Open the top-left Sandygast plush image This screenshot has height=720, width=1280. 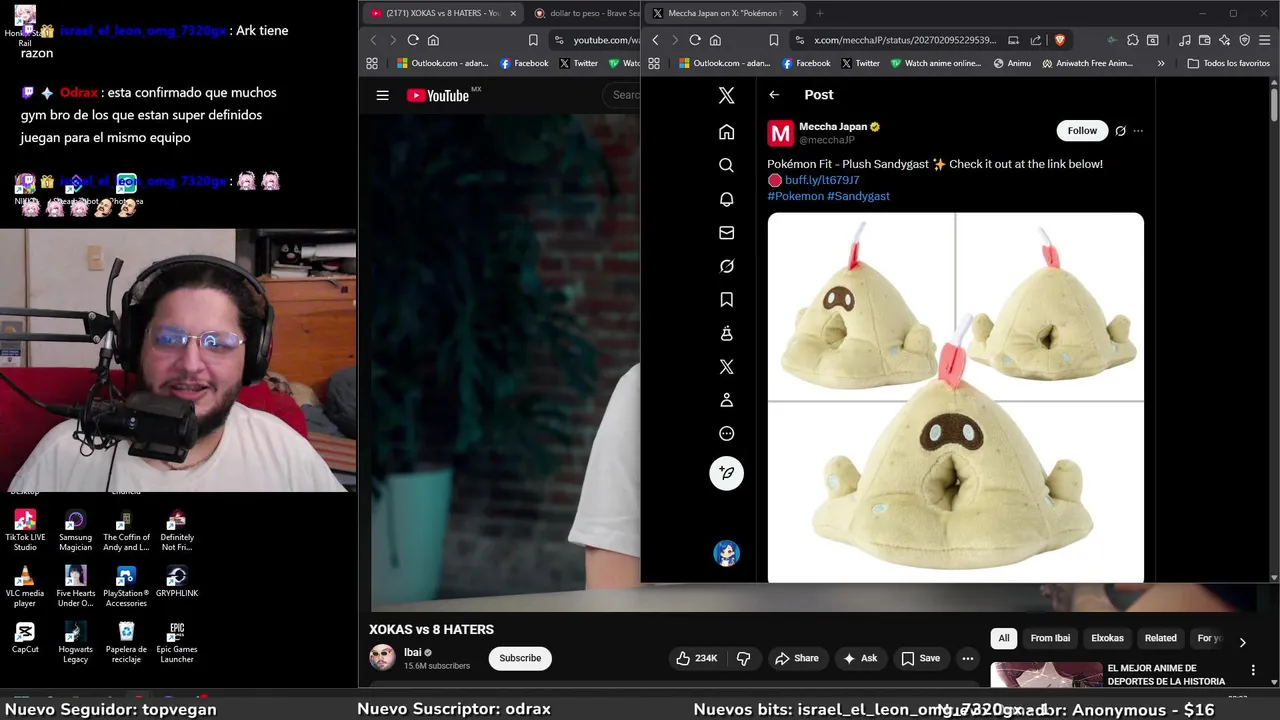point(861,306)
